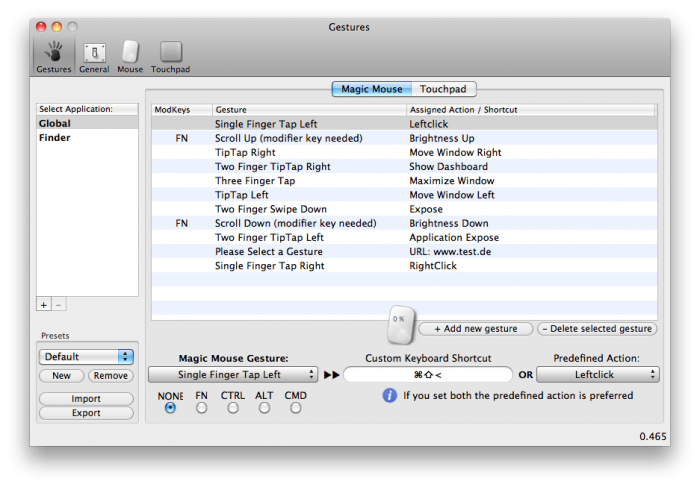Select the Two Finger TipTap Right row
The width and height of the screenshot is (700, 487).
tap(404, 166)
